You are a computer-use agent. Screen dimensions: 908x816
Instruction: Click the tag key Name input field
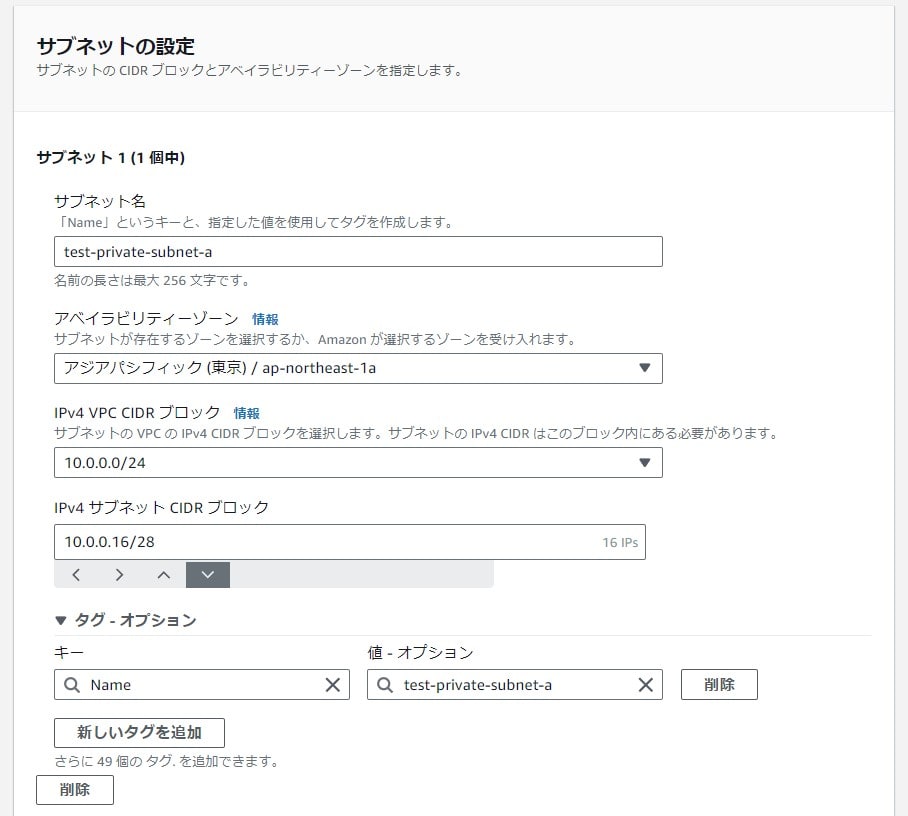(202, 685)
